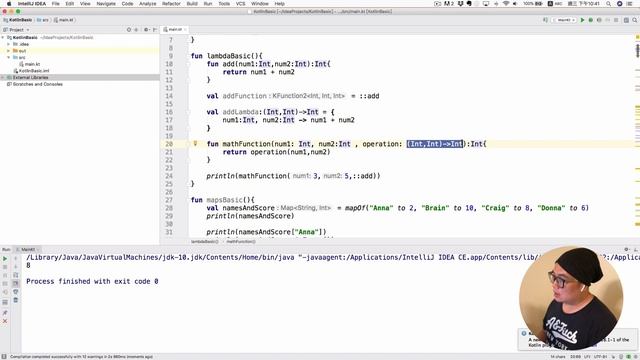Collapse all in the Project panel

136,30
